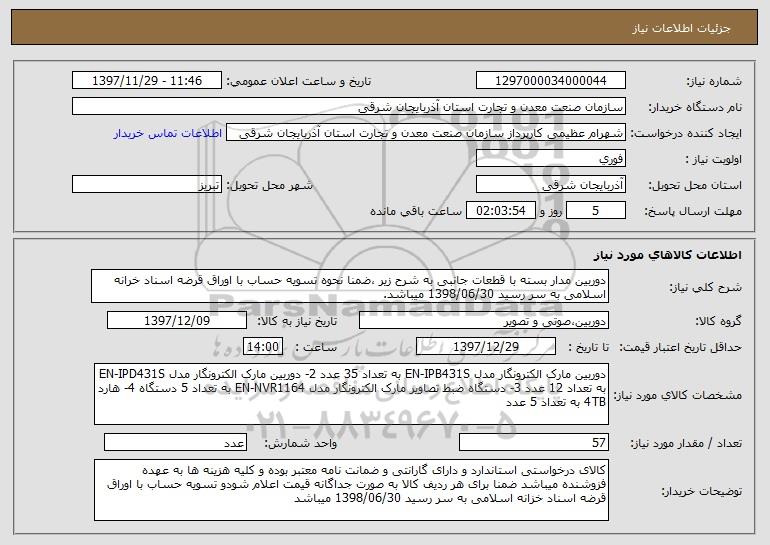Click the header جزئیات اطلاعات نیاز
The image size is (770, 545).
point(681,28)
